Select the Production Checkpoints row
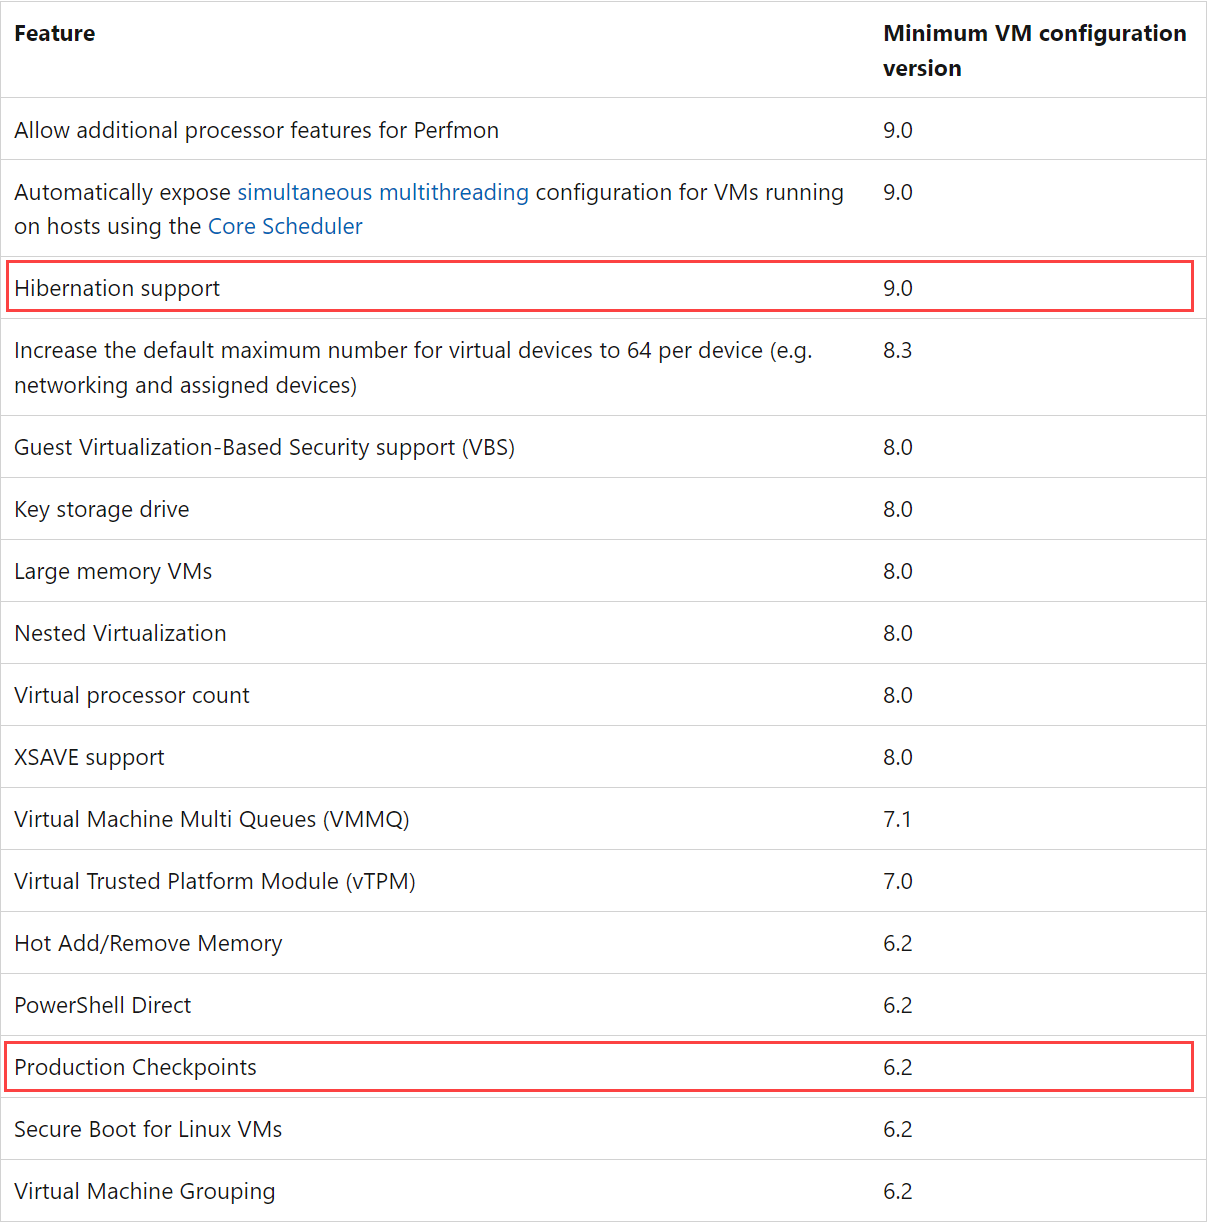Screen dimensions: 1208x1223 [600, 1067]
